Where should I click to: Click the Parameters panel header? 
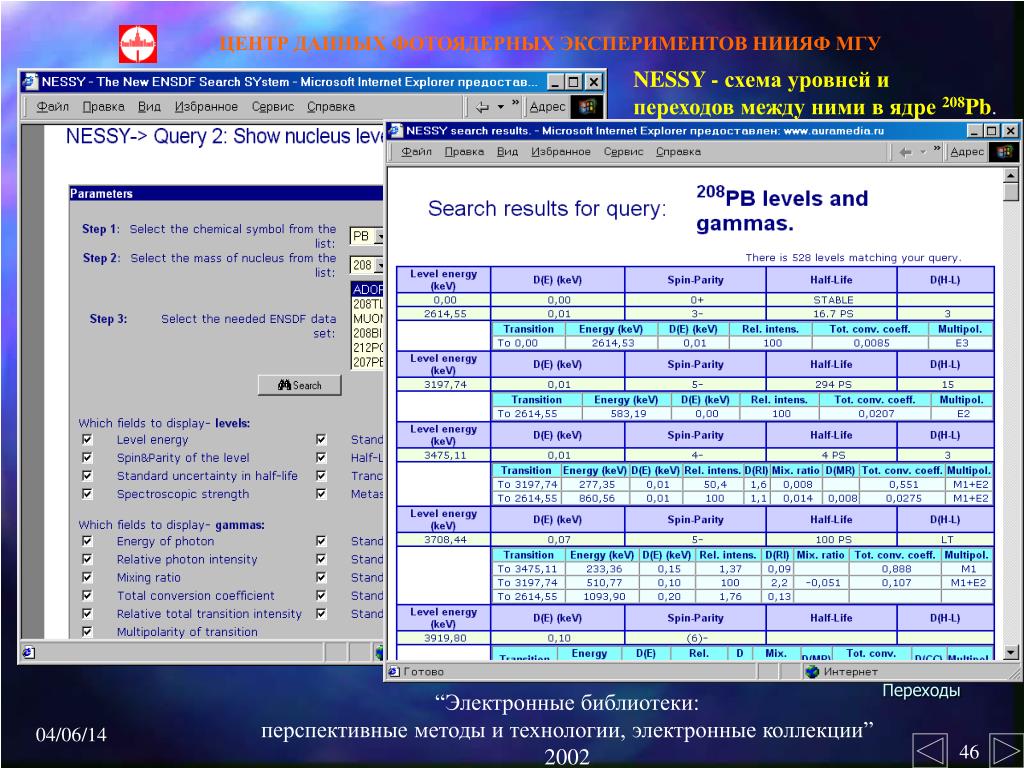[226, 193]
